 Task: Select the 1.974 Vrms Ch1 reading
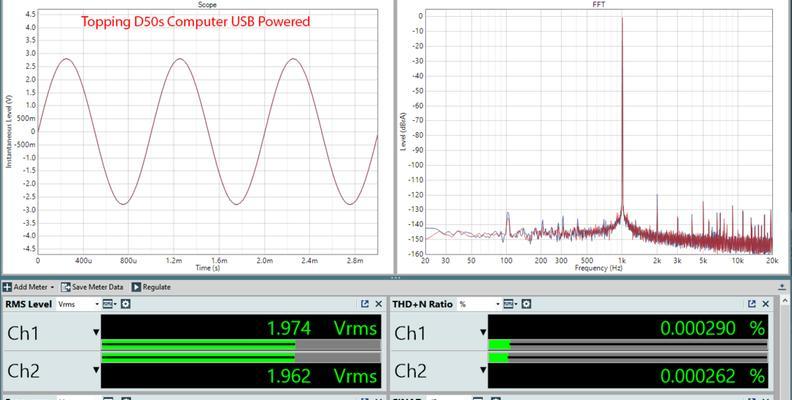click(x=322, y=329)
